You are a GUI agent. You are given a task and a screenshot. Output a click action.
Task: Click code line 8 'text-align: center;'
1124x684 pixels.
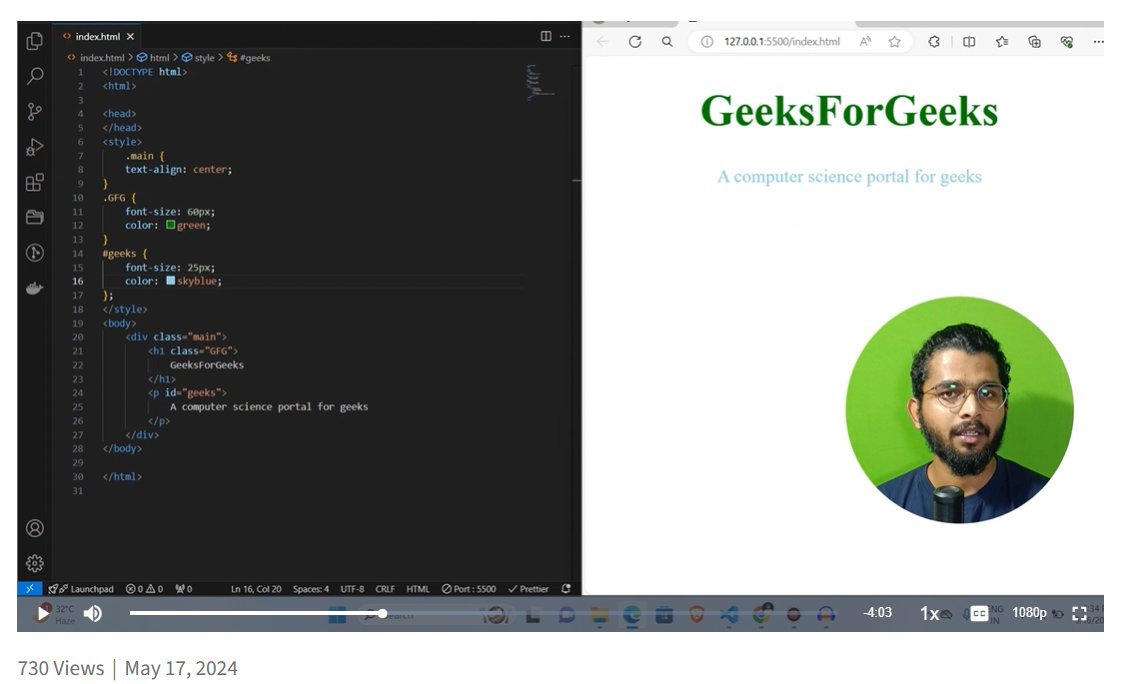[x=178, y=170]
